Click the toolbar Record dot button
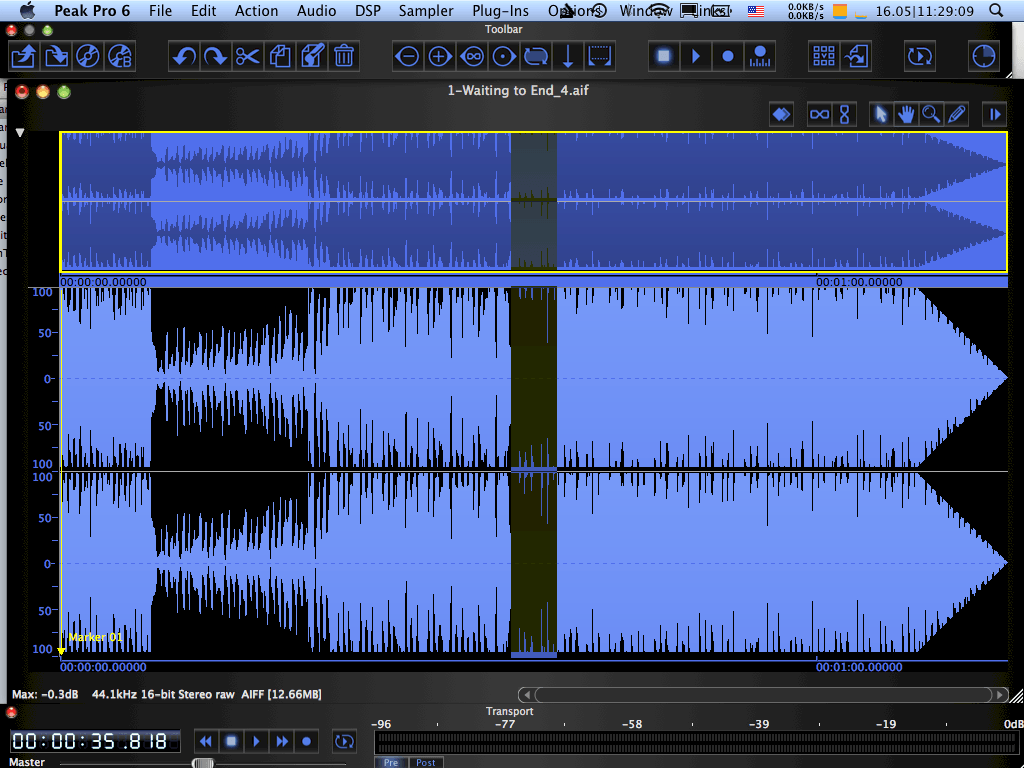Screen dimensions: 1024x768 (728, 57)
